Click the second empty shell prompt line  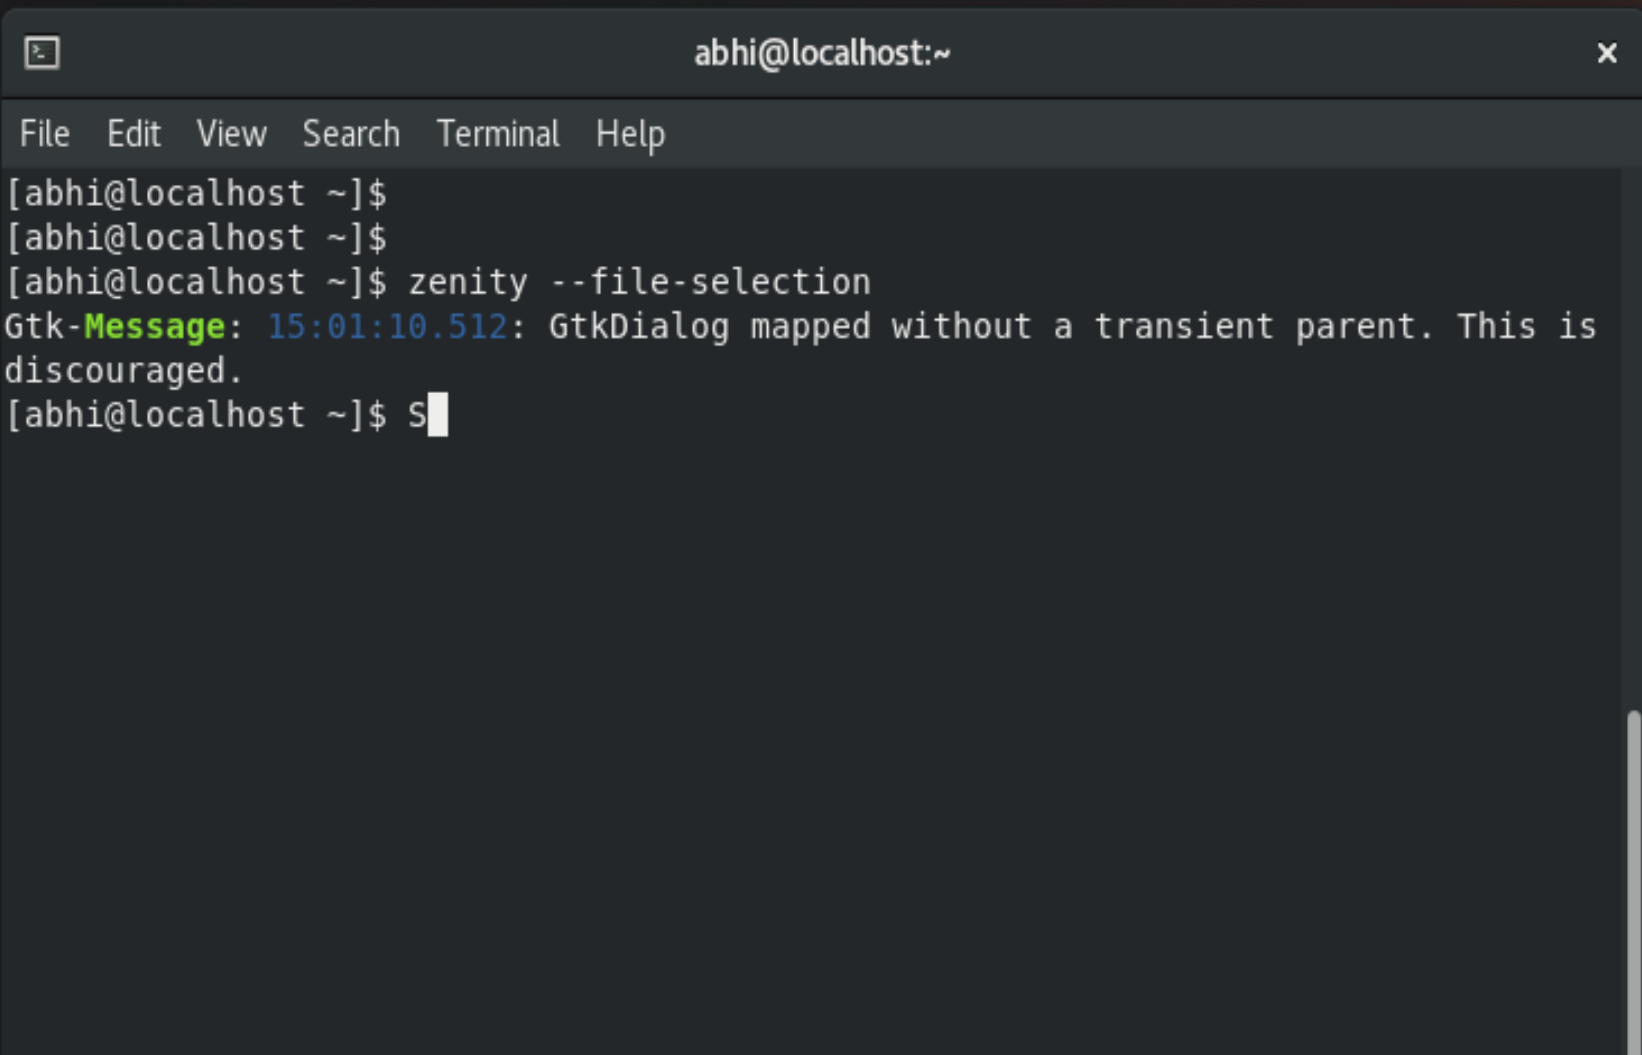tap(195, 237)
